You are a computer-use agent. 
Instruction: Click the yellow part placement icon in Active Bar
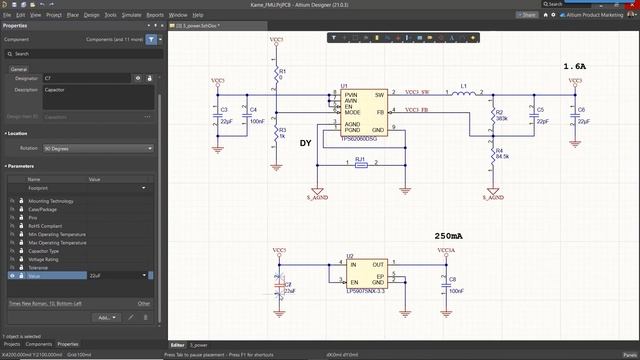(377, 38)
